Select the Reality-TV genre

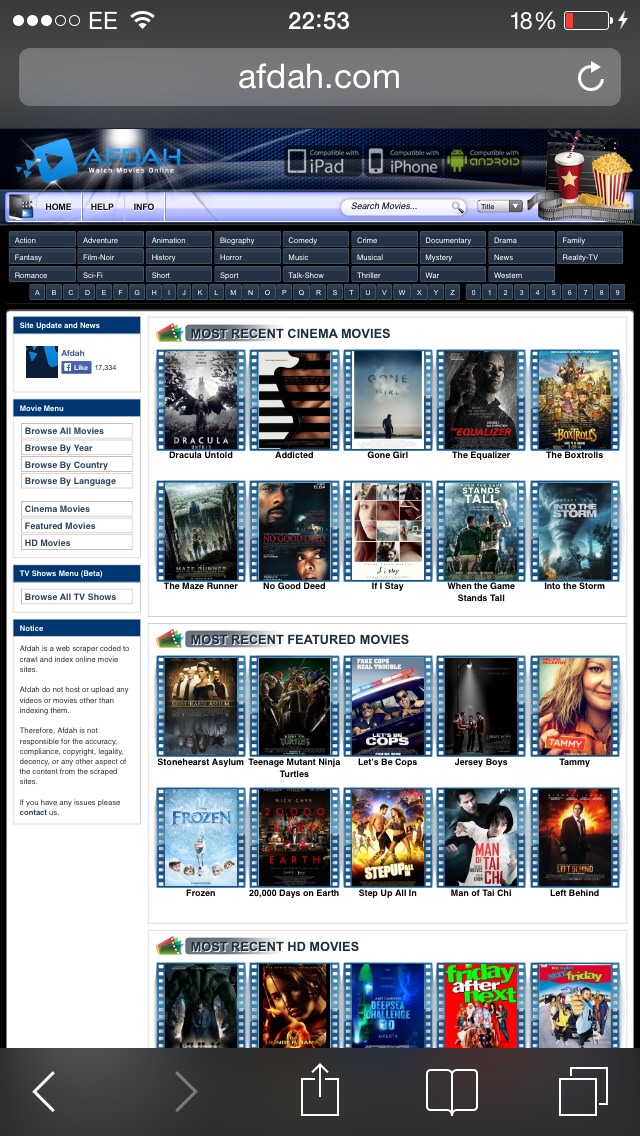click(x=589, y=257)
